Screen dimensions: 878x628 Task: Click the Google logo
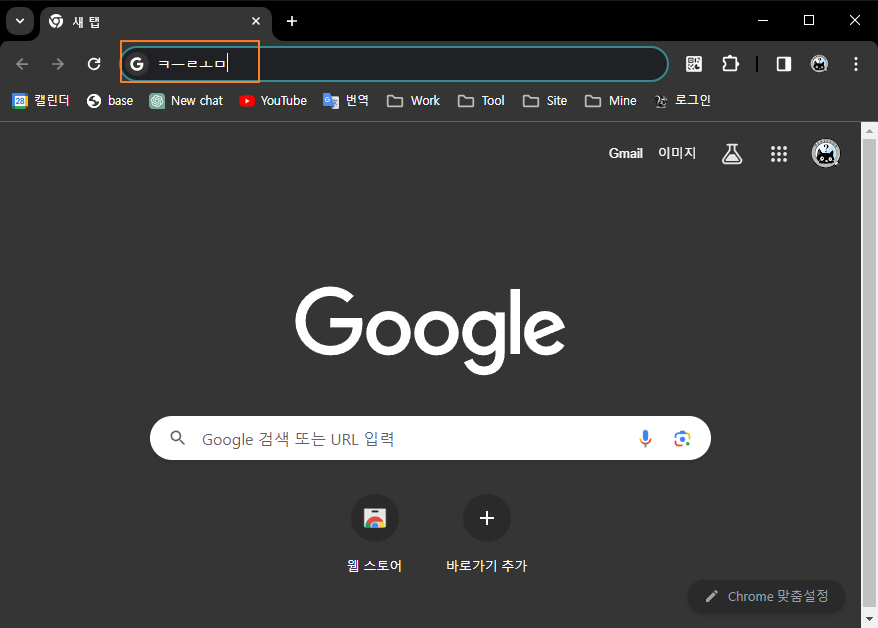coord(430,330)
